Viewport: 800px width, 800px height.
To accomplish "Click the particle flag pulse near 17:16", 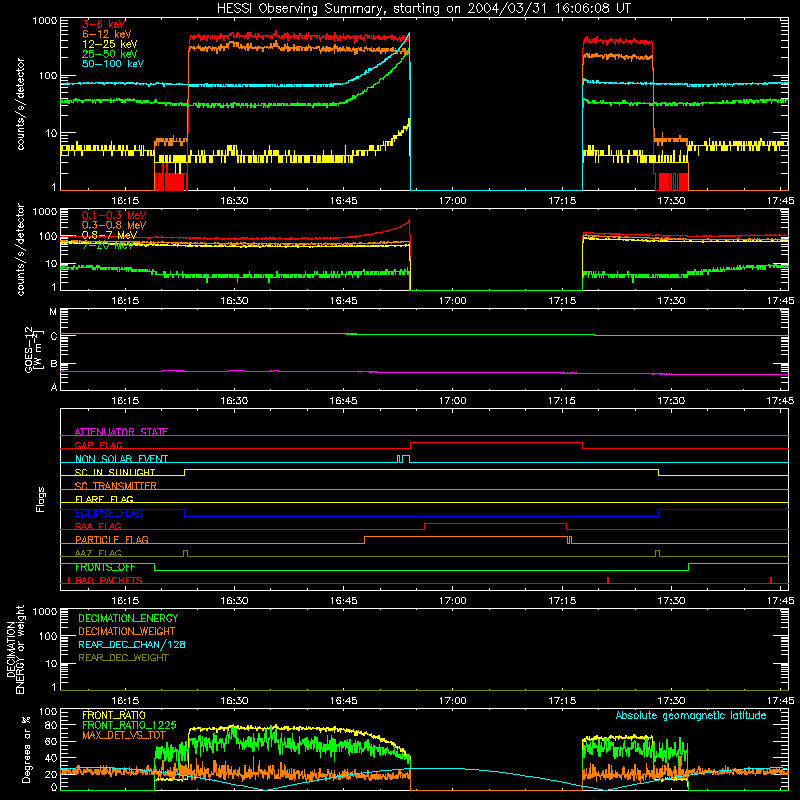I will tap(569, 540).
